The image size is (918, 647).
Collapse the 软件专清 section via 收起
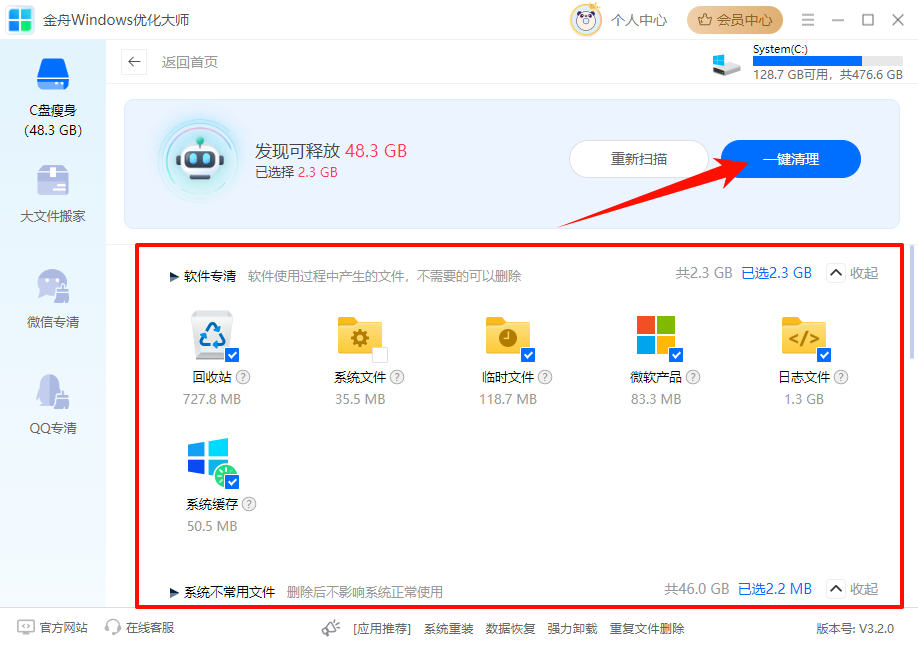pos(851,272)
